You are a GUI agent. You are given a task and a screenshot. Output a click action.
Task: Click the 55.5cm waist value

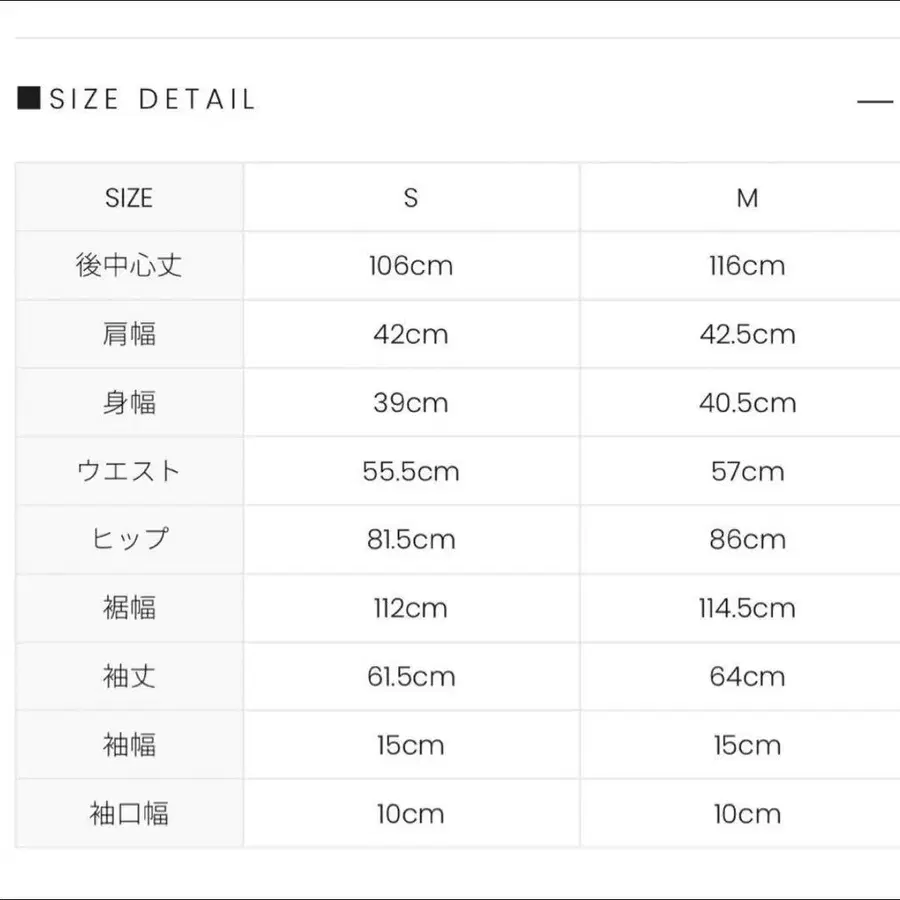411,471
